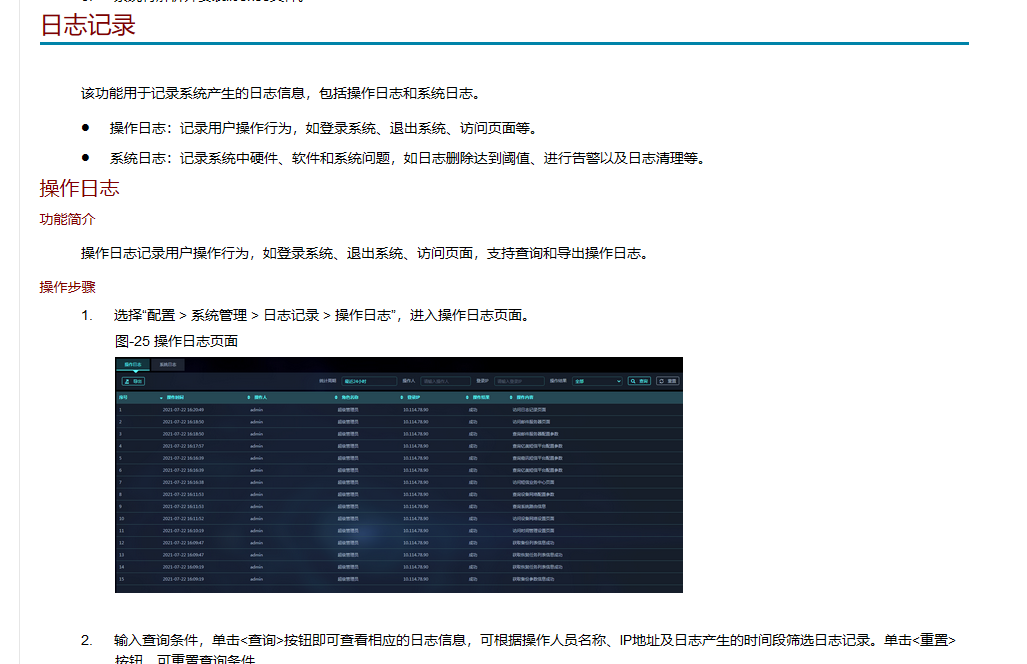In the figure, click the 登录IP input field

(x=519, y=381)
